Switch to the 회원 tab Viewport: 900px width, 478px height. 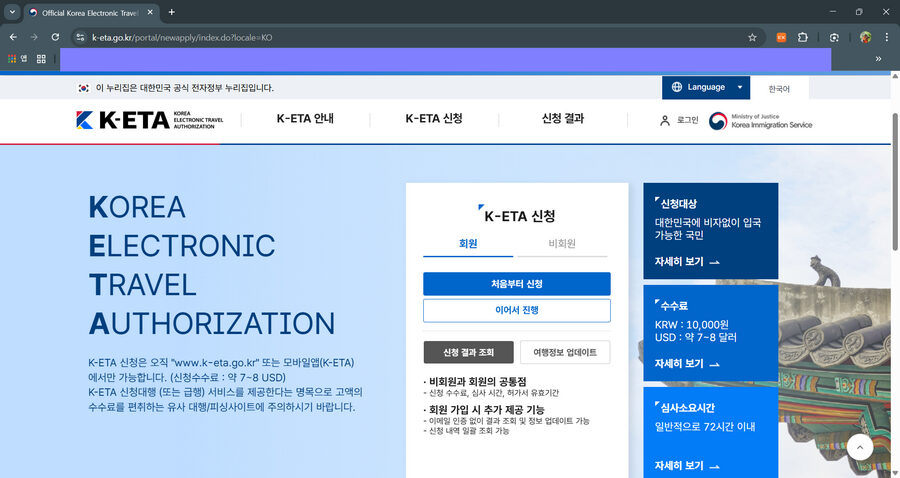coord(468,244)
